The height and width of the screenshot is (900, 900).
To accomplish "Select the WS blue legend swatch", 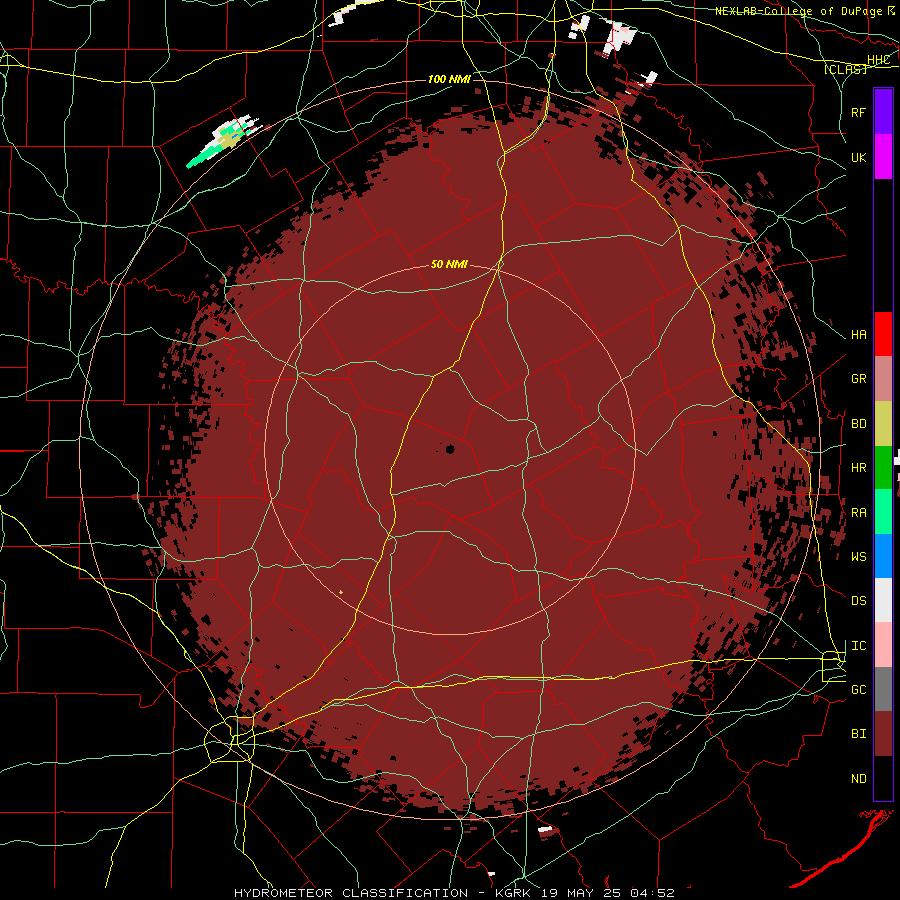I will click(883, 556).
